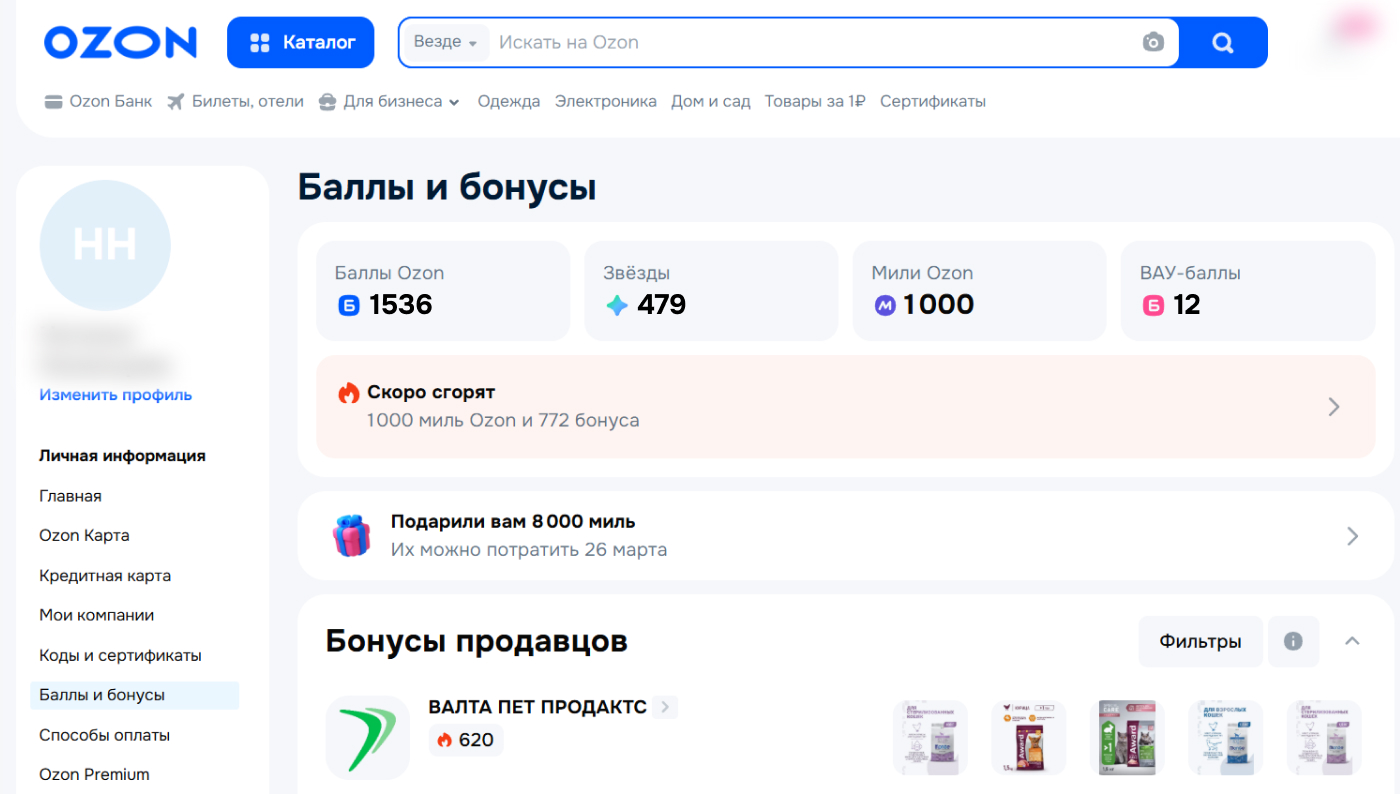Click the pink ВАУ-баллы icon

(x=1154, y=306)
